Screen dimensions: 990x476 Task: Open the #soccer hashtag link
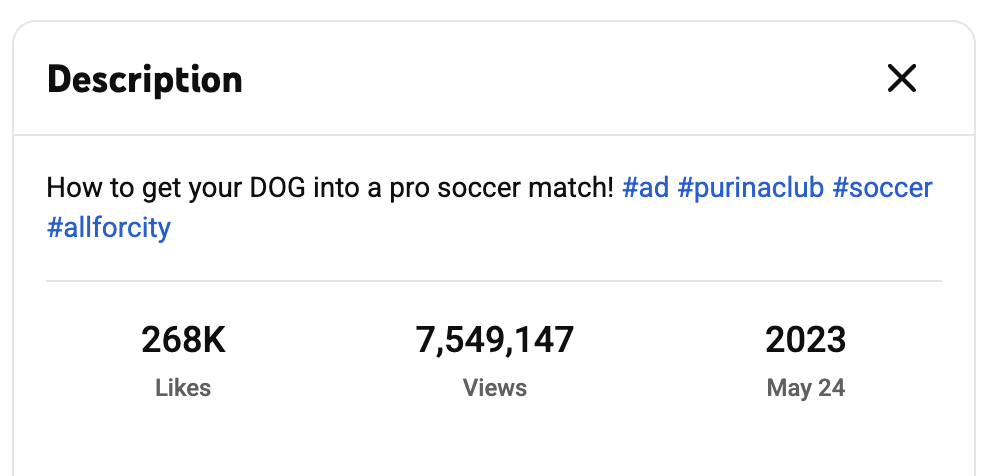pyautogui.click(x=883, y=188)
